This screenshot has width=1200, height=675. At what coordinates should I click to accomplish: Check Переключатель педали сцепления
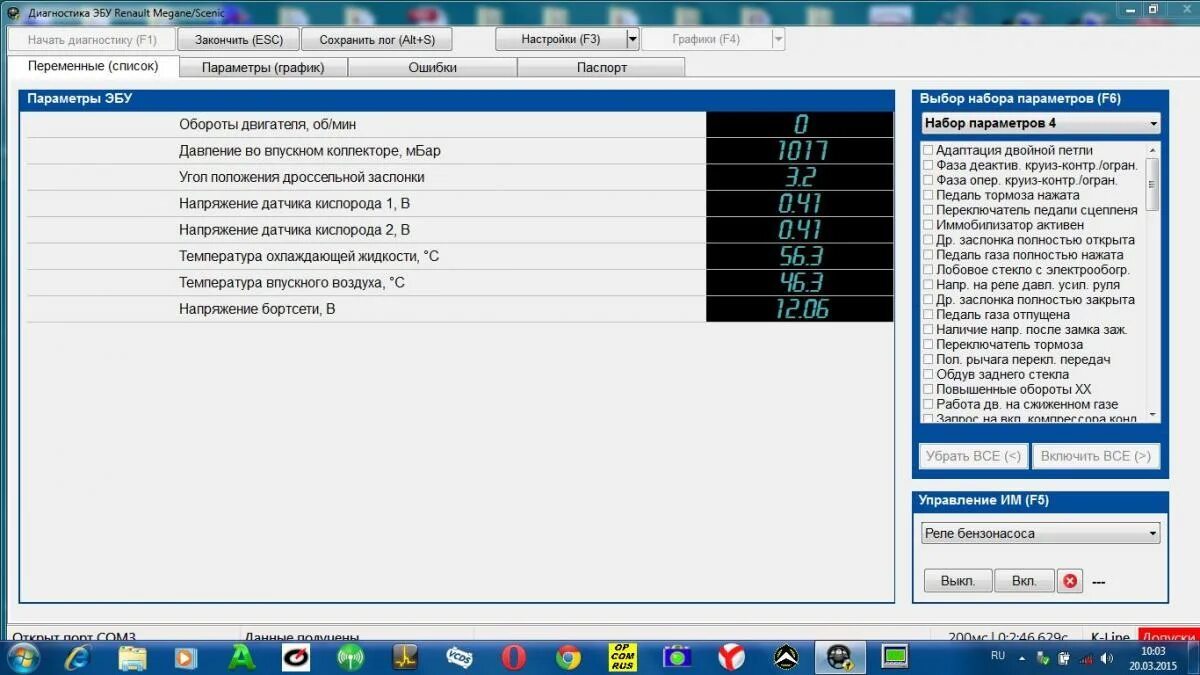pyautogui.click(x=928, y=210)
